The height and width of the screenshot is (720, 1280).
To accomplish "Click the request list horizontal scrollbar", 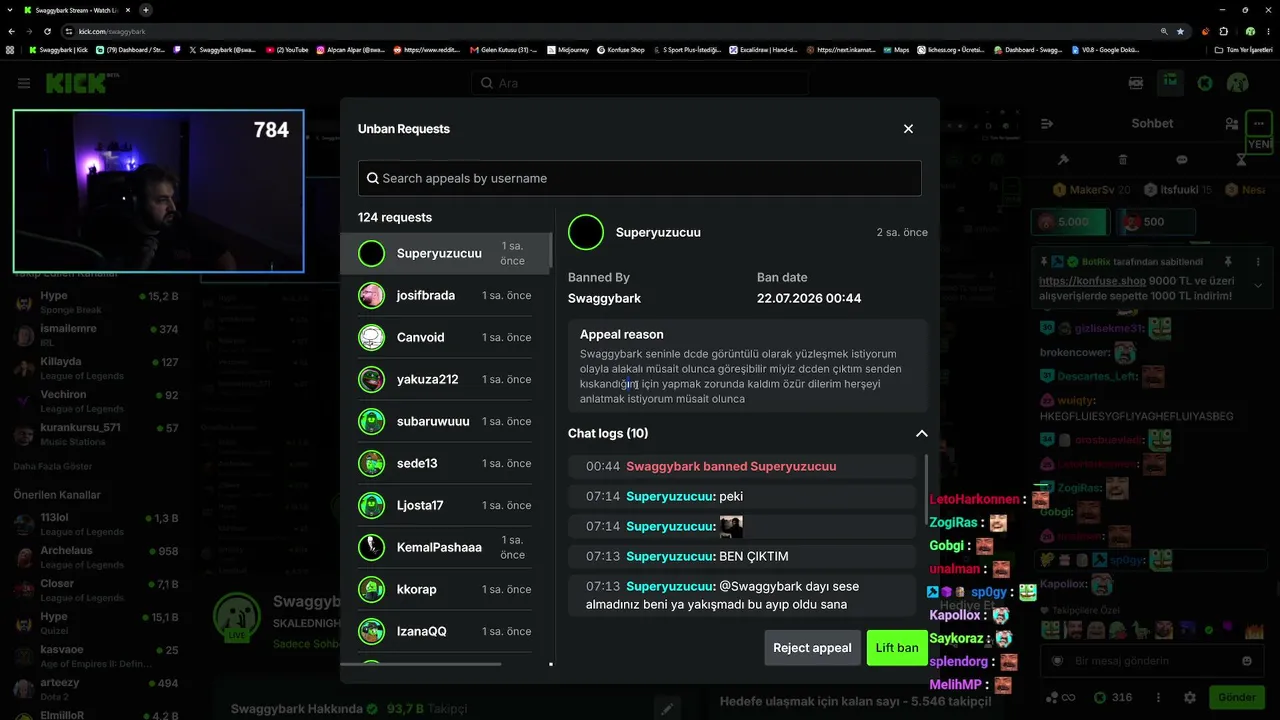I will 421,664.
